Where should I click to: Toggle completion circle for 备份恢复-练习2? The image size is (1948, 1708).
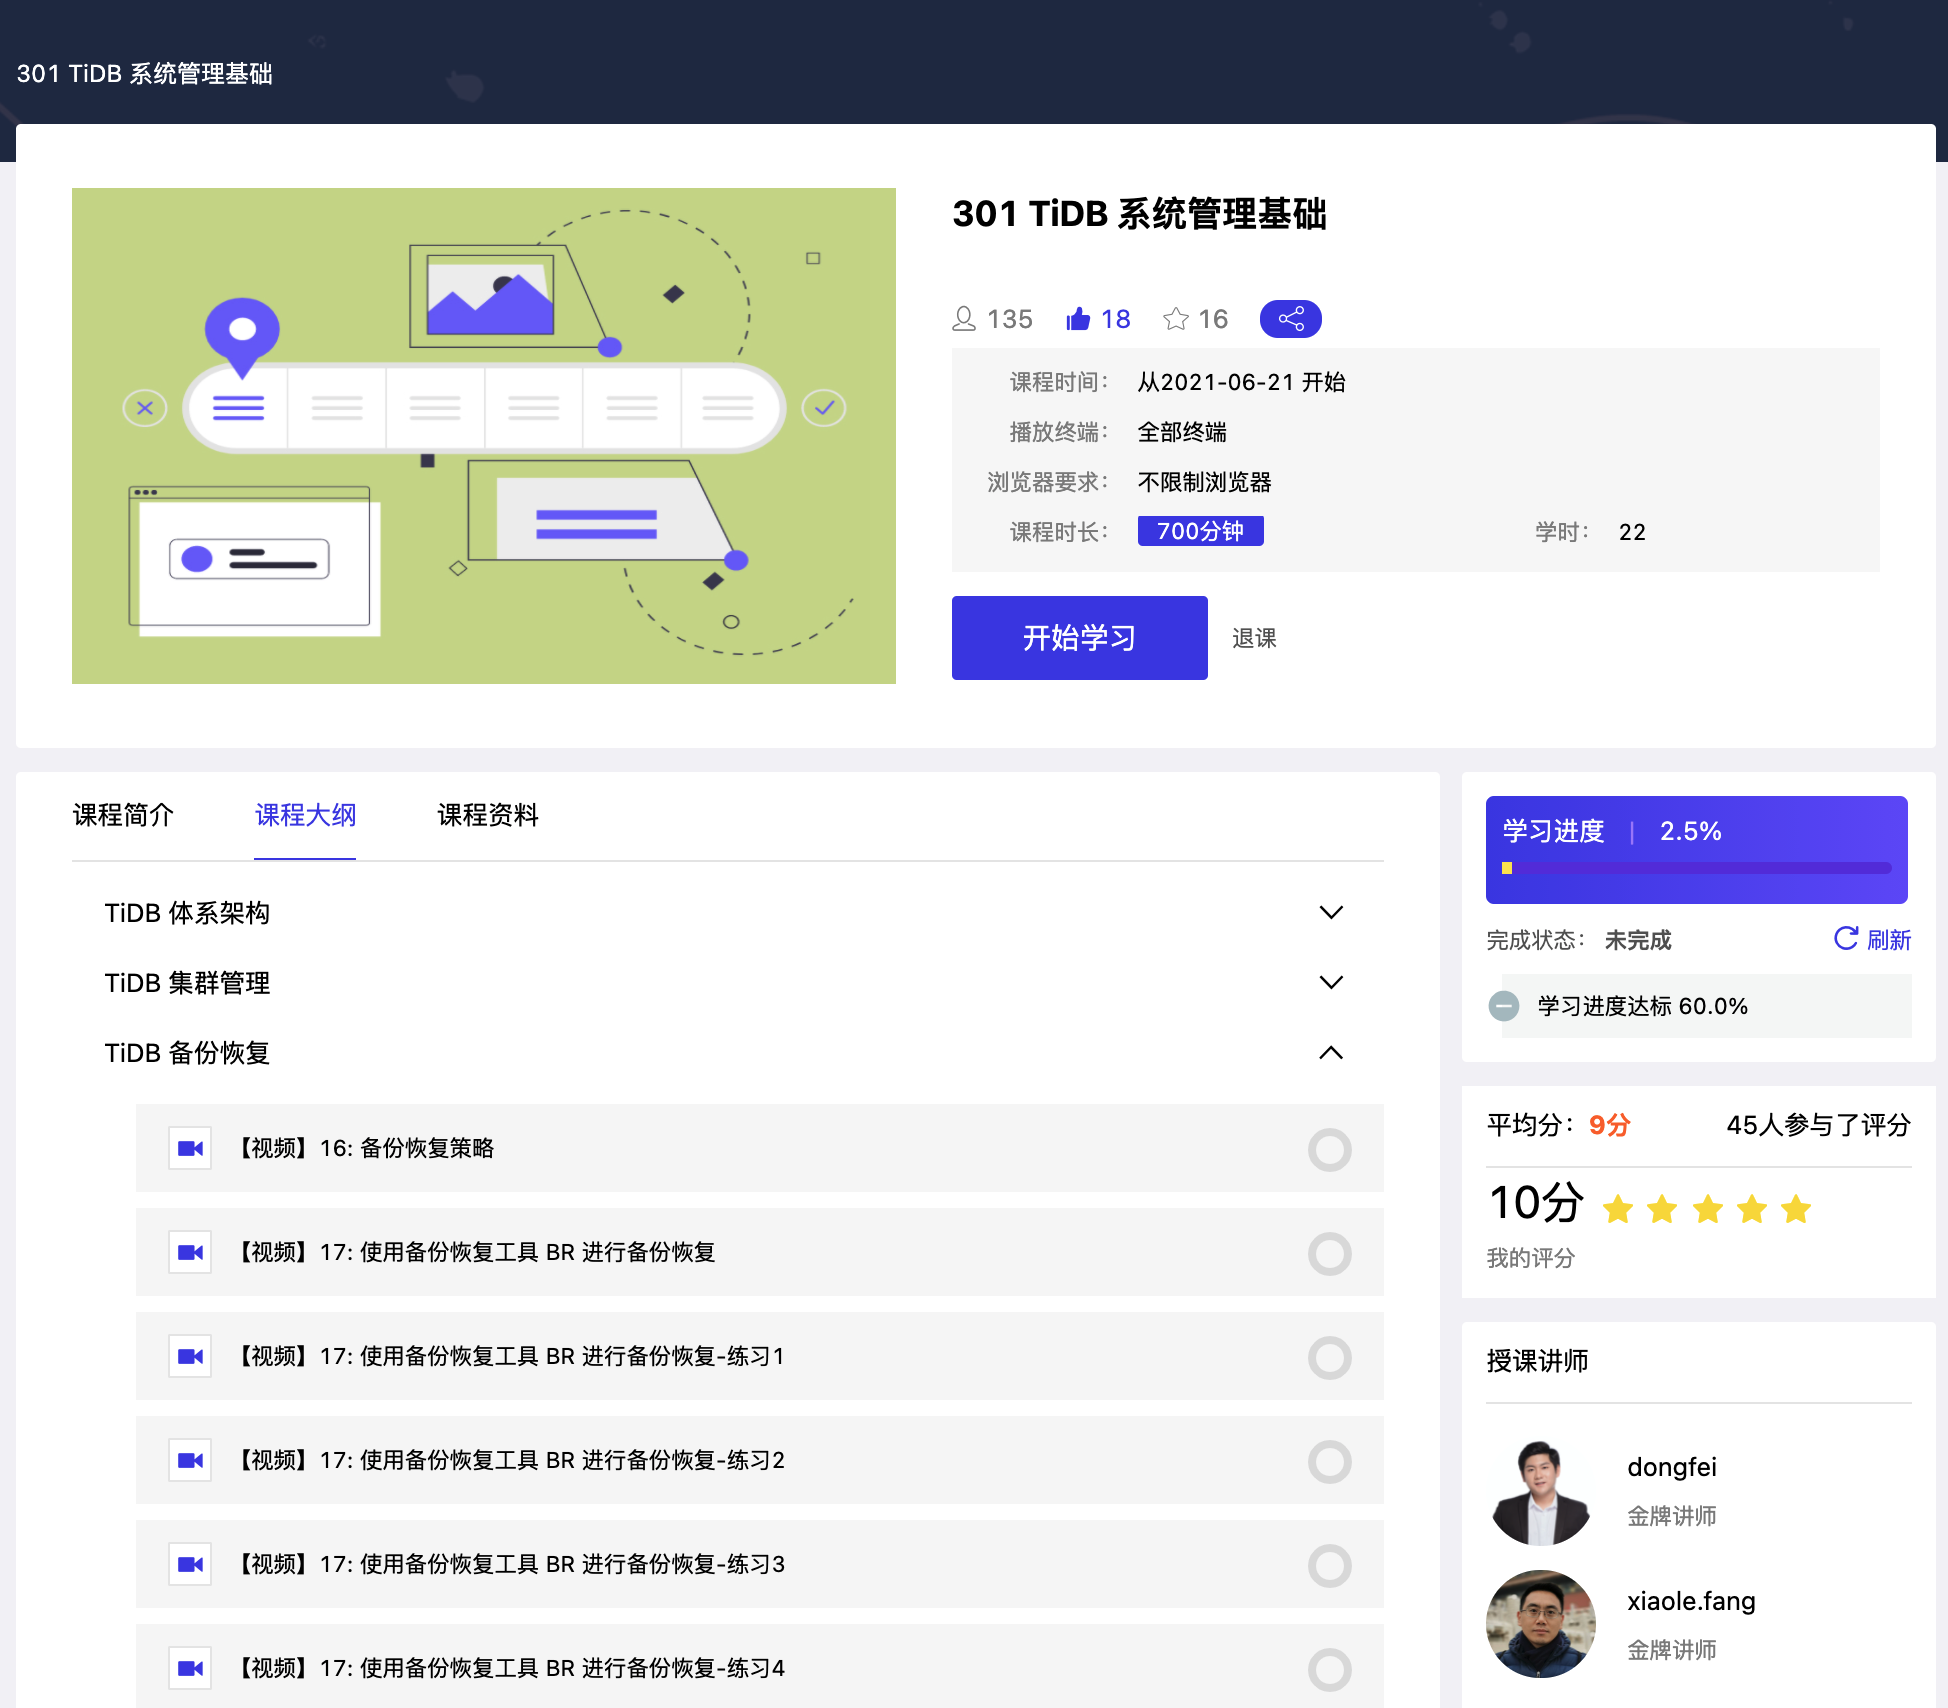[1329, 1461]
